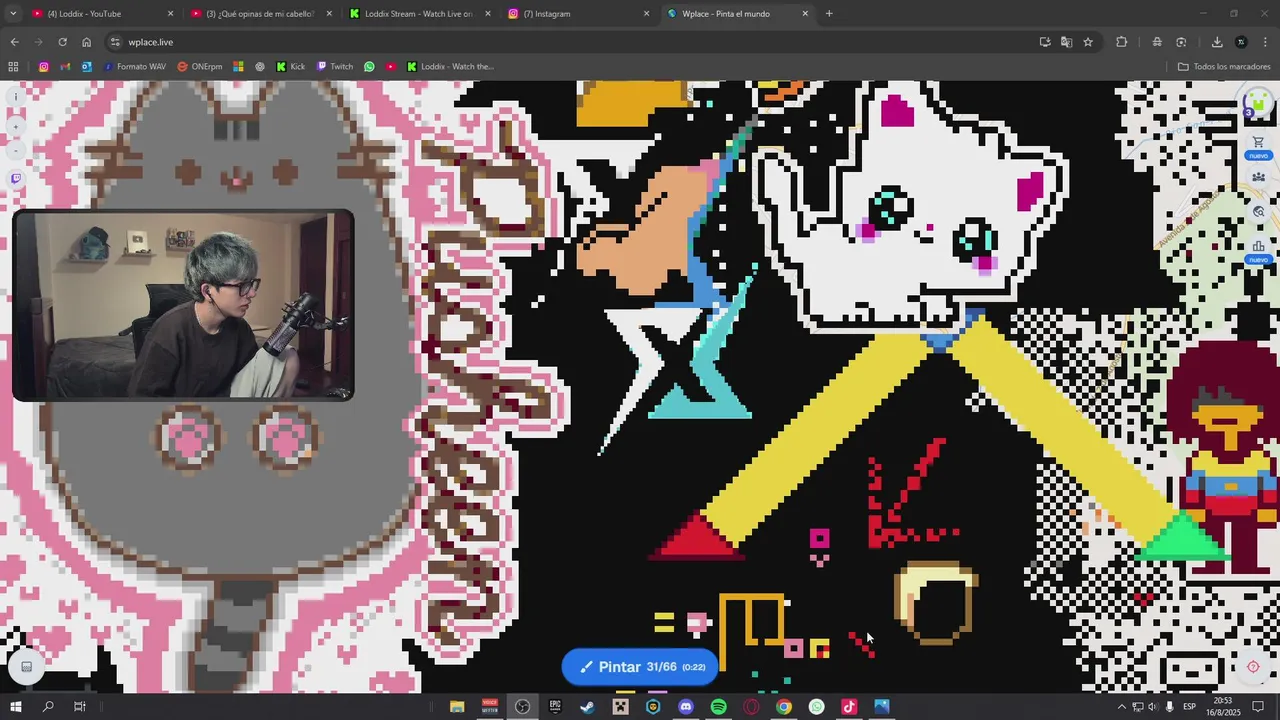
Task: Open the WhatsApp bookmark icon
Action: click(369, 67)
